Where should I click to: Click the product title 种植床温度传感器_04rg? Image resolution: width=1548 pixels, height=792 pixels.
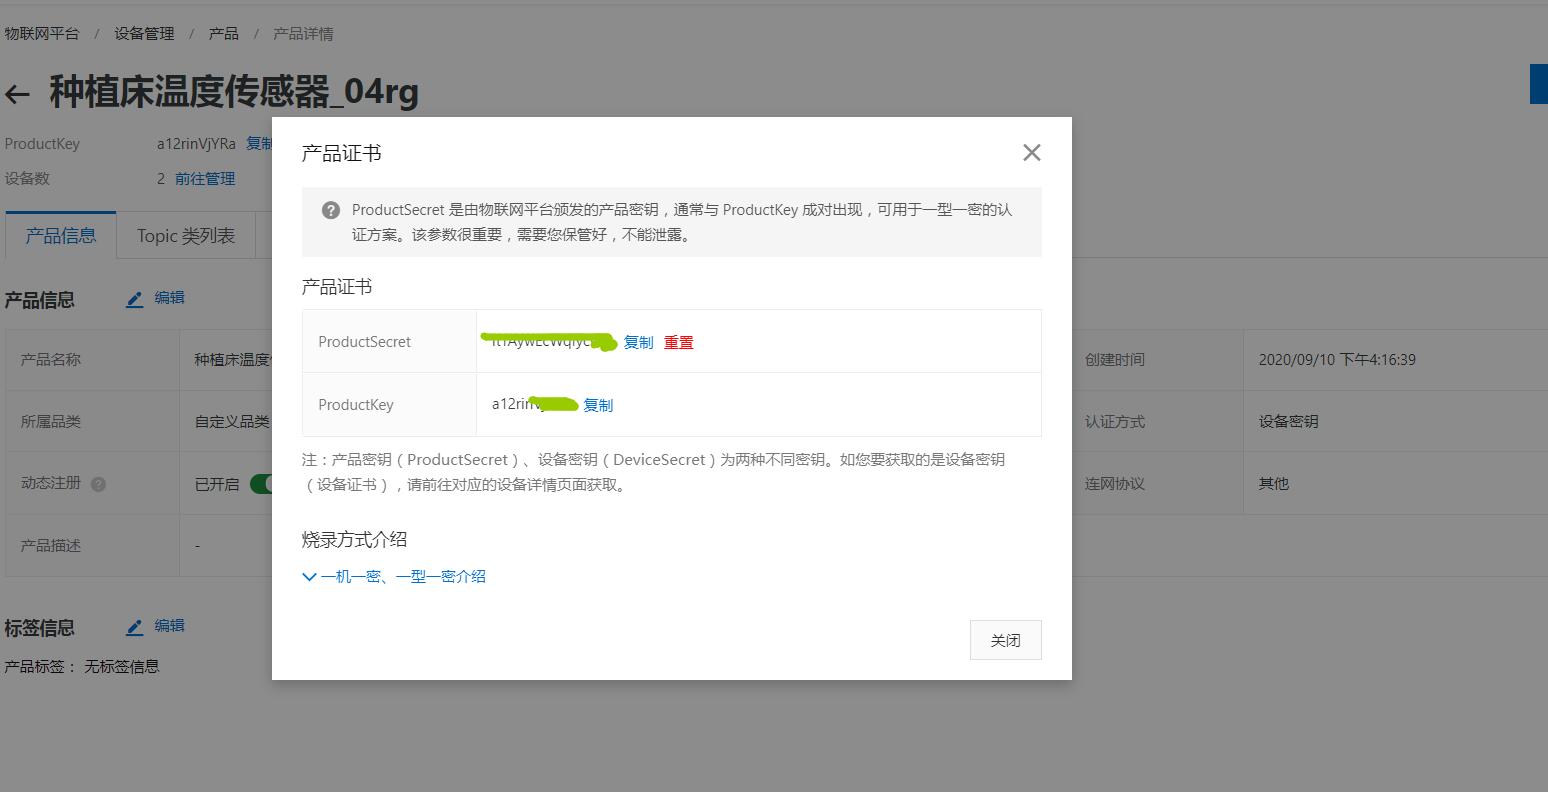pyautogui.click(x=234, y=92)
